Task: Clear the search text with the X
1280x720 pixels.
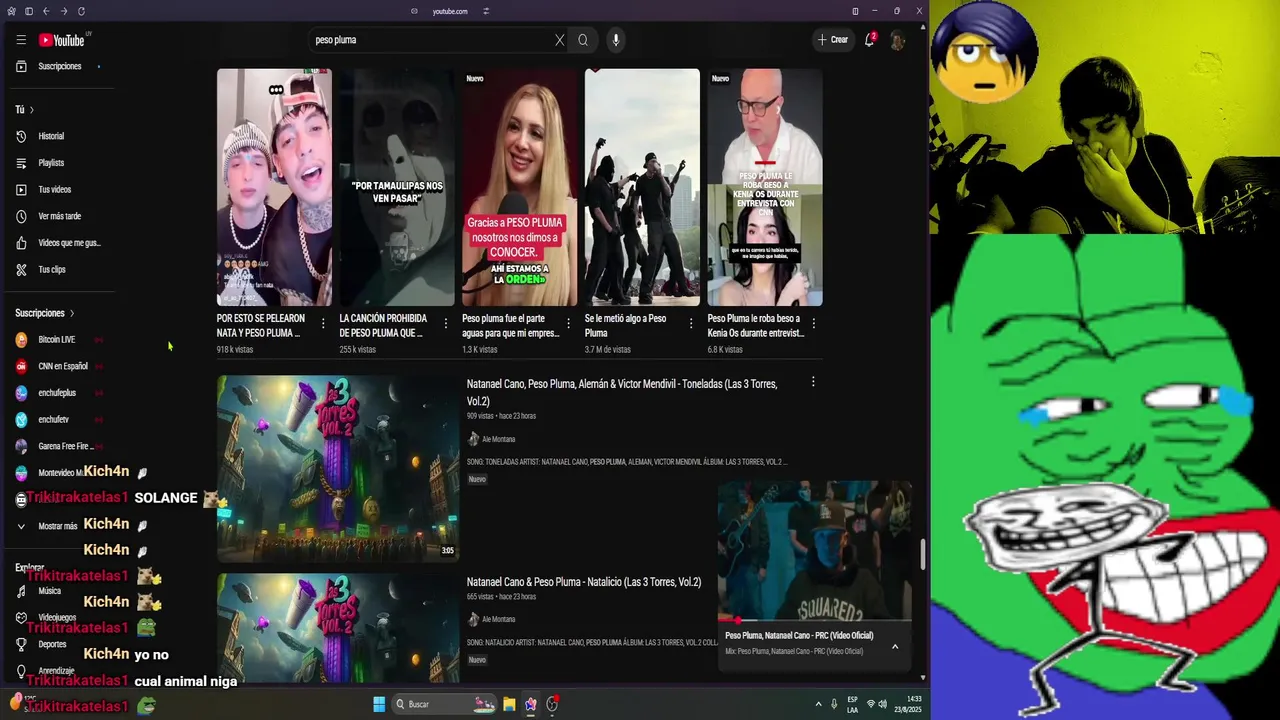Action: 560,40
